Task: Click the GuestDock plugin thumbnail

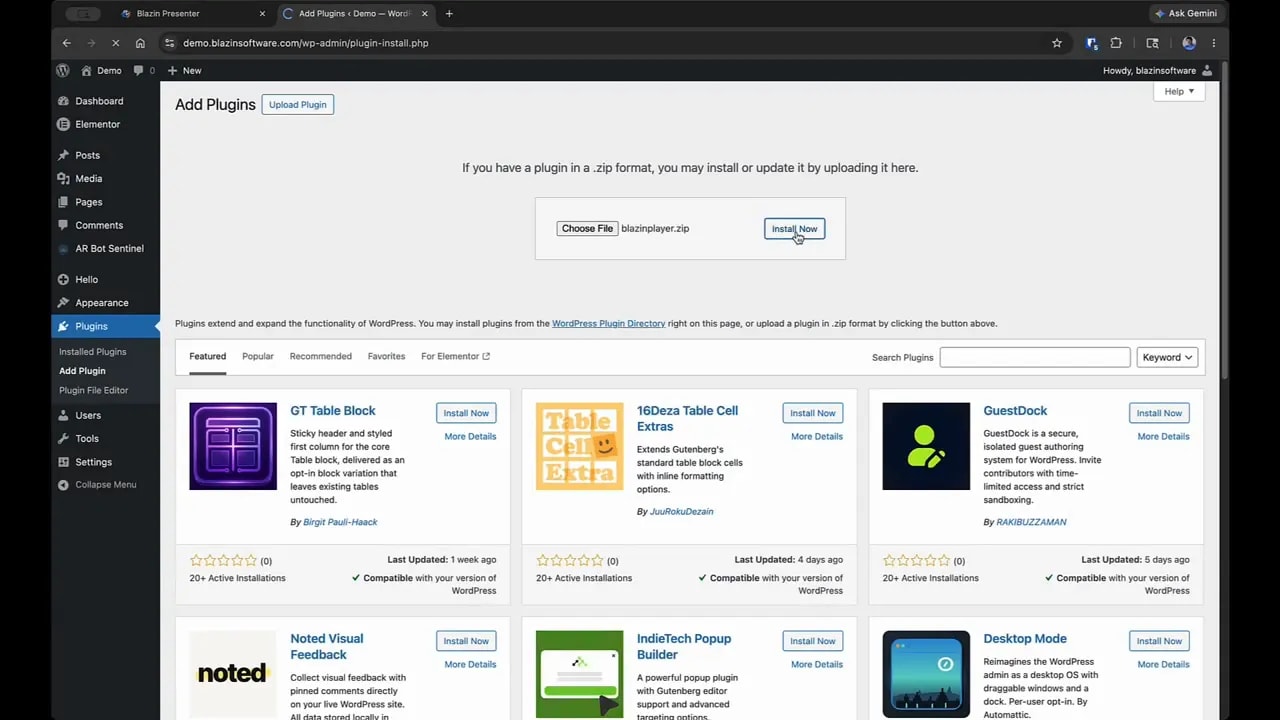Action: point(926,446)
